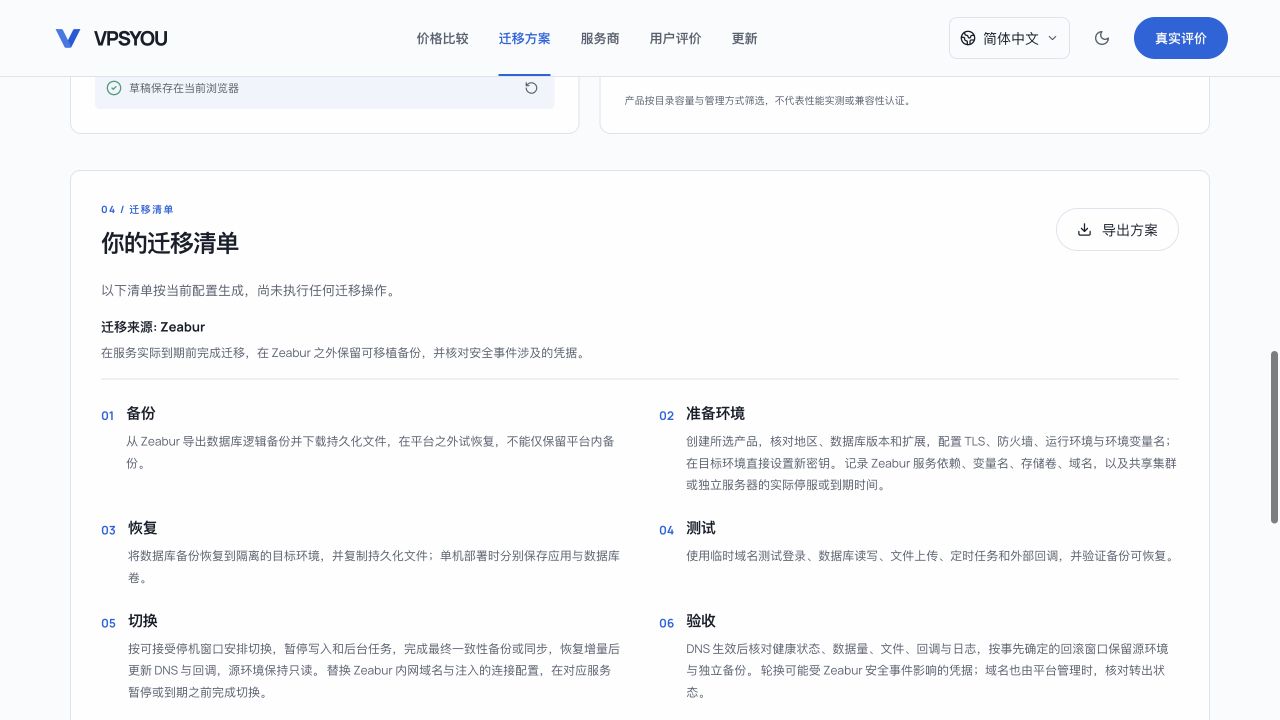Switch to the 更新 nav tab

click(x=744, y=38)
